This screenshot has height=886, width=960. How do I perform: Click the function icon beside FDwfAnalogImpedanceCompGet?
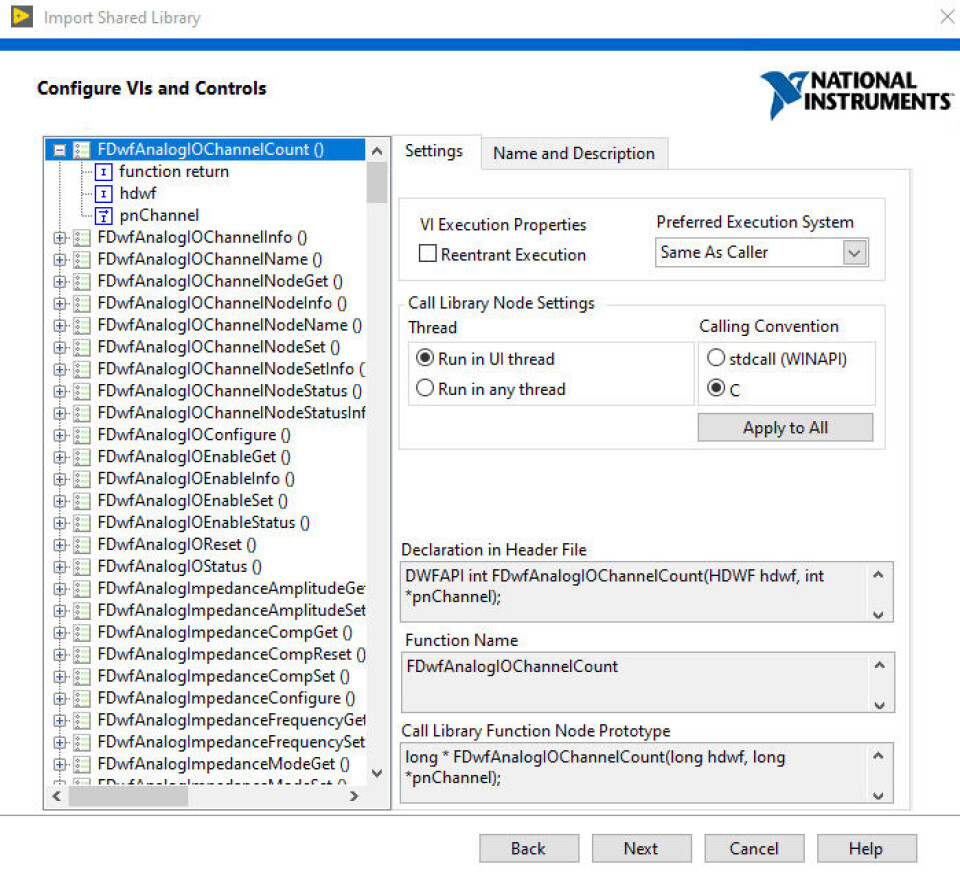pyautogui.click(x=81, y=633)
